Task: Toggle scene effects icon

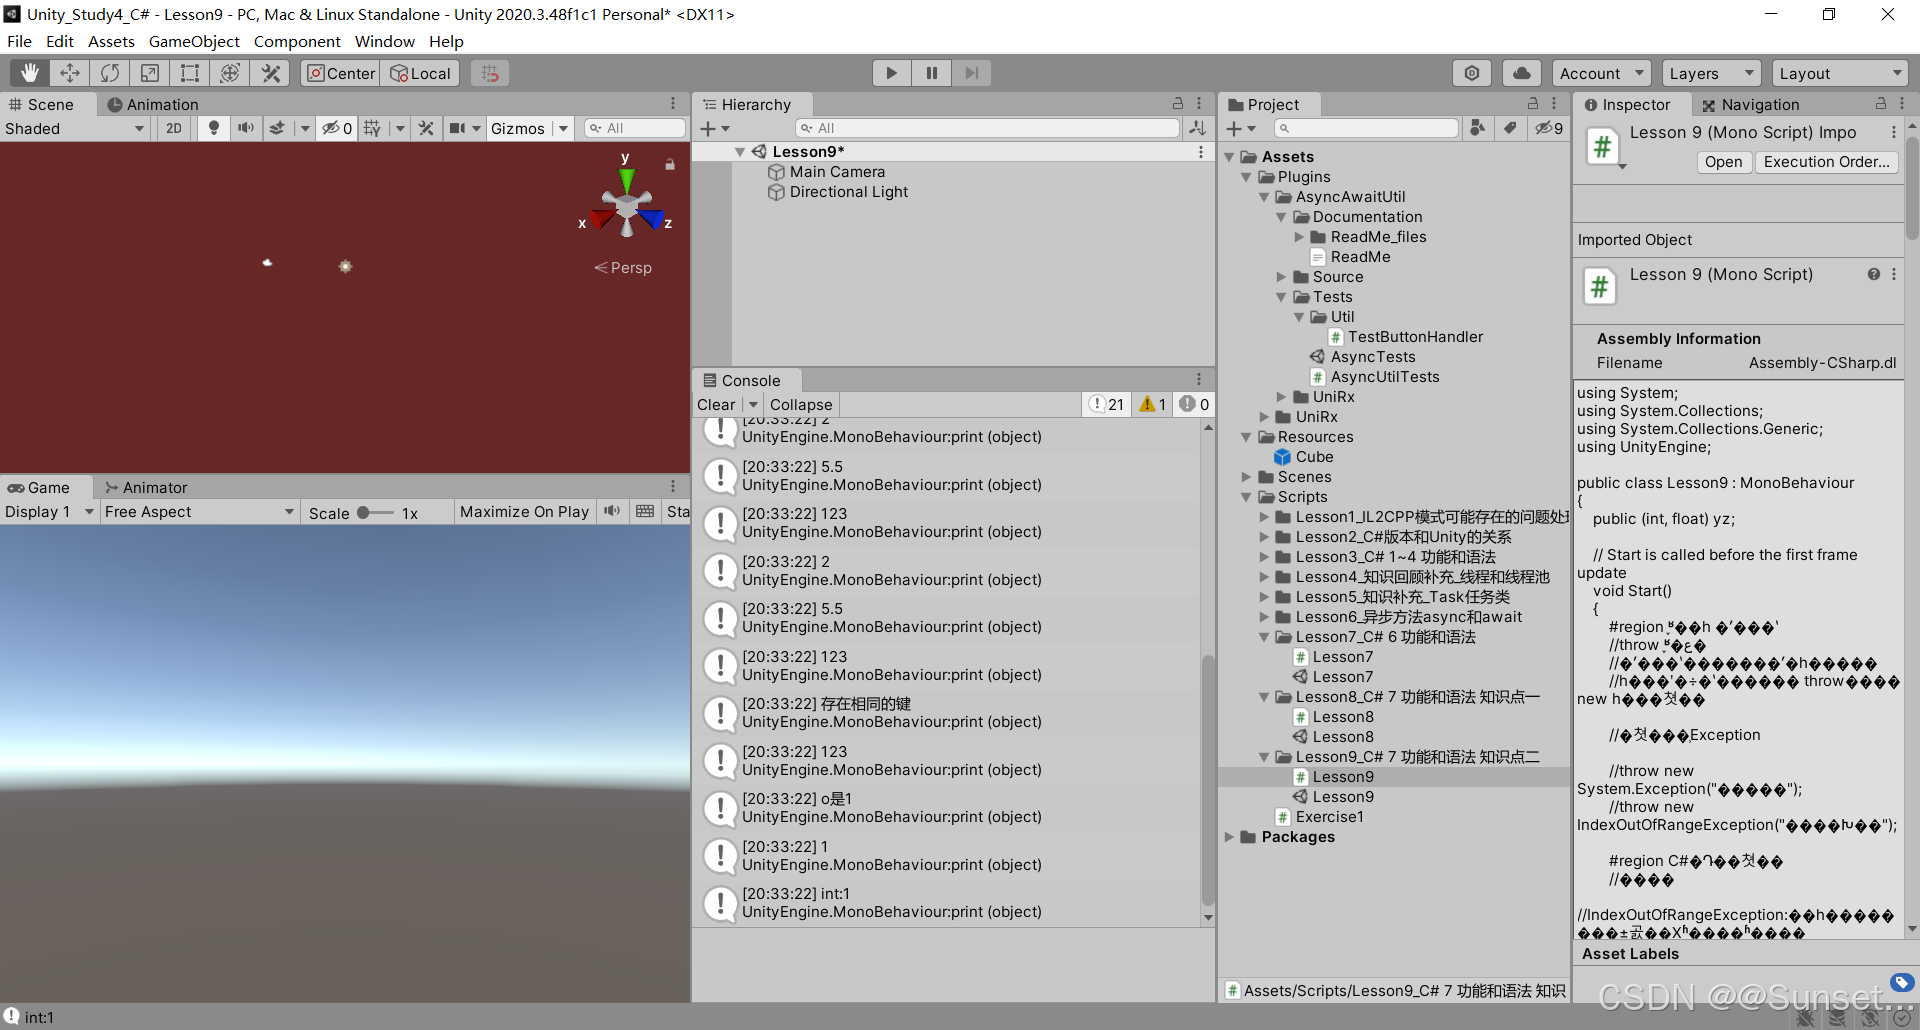Action: (x=277, y=128)
